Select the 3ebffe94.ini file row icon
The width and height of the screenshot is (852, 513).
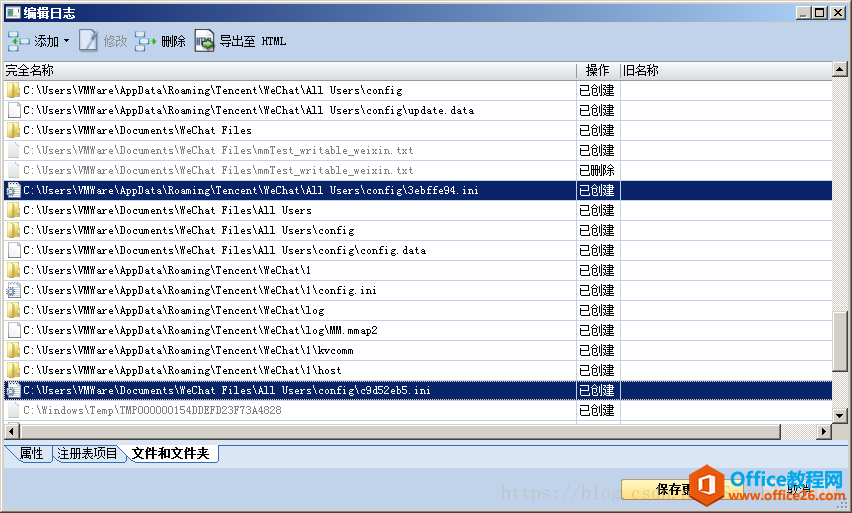(13, 190)
